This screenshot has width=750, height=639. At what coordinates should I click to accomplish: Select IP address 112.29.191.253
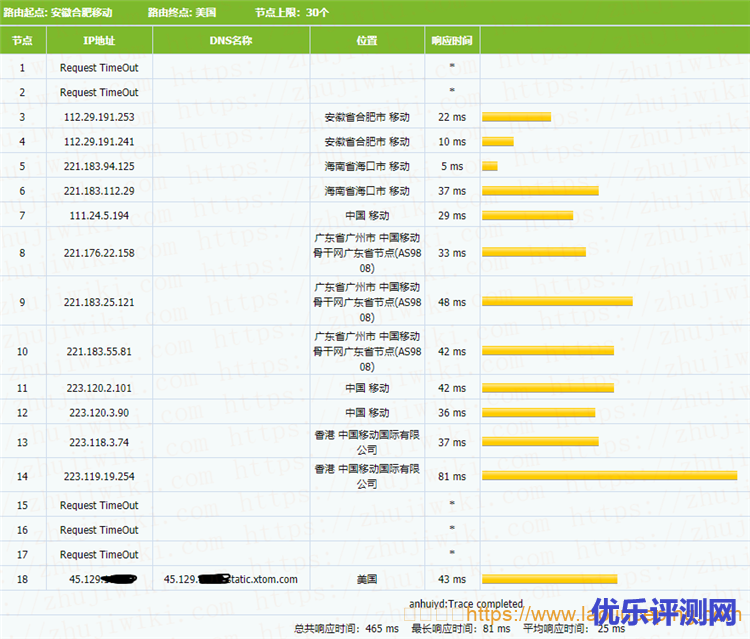pyautogui.click(x=99, y=117)
